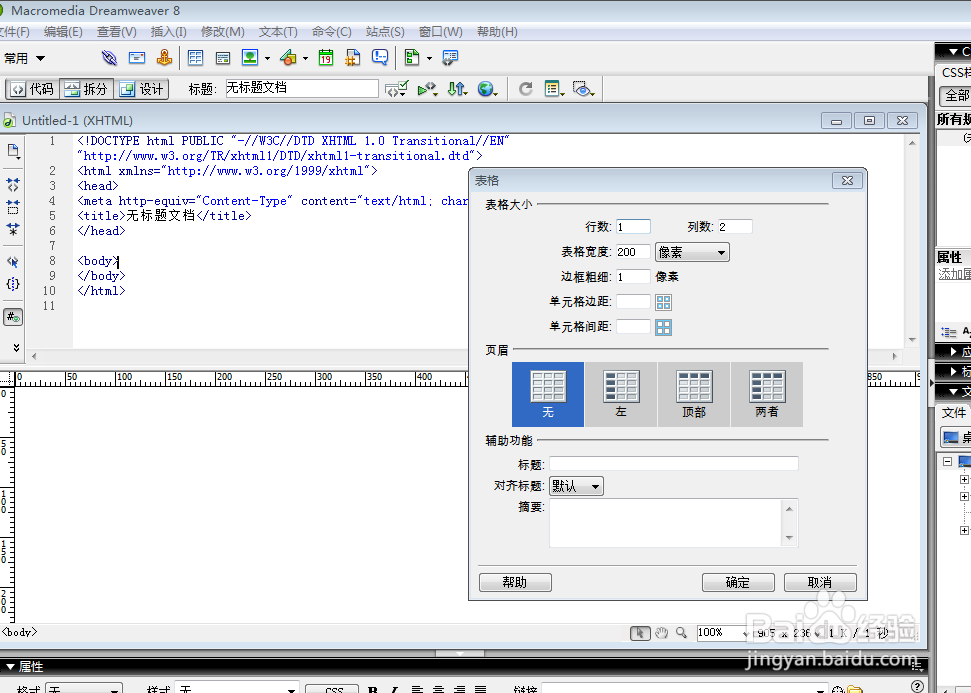Click the 帮助 button in table dialog

click(514, 582)
